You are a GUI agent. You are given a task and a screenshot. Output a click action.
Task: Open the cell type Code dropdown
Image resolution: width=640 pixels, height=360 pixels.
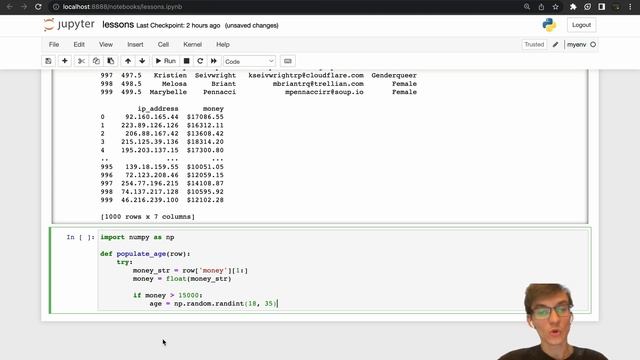point(249,62)
